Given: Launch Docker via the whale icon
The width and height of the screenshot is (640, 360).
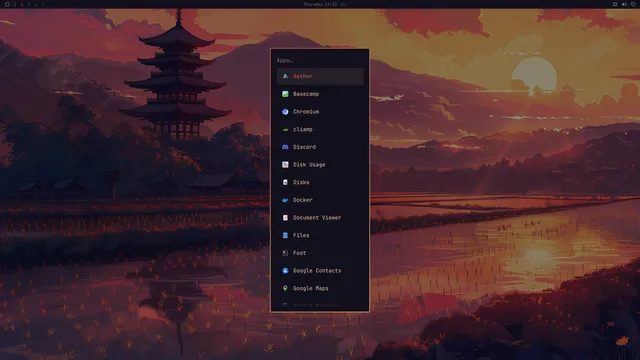Looking at the screenshot, I should tap(285, 200).
